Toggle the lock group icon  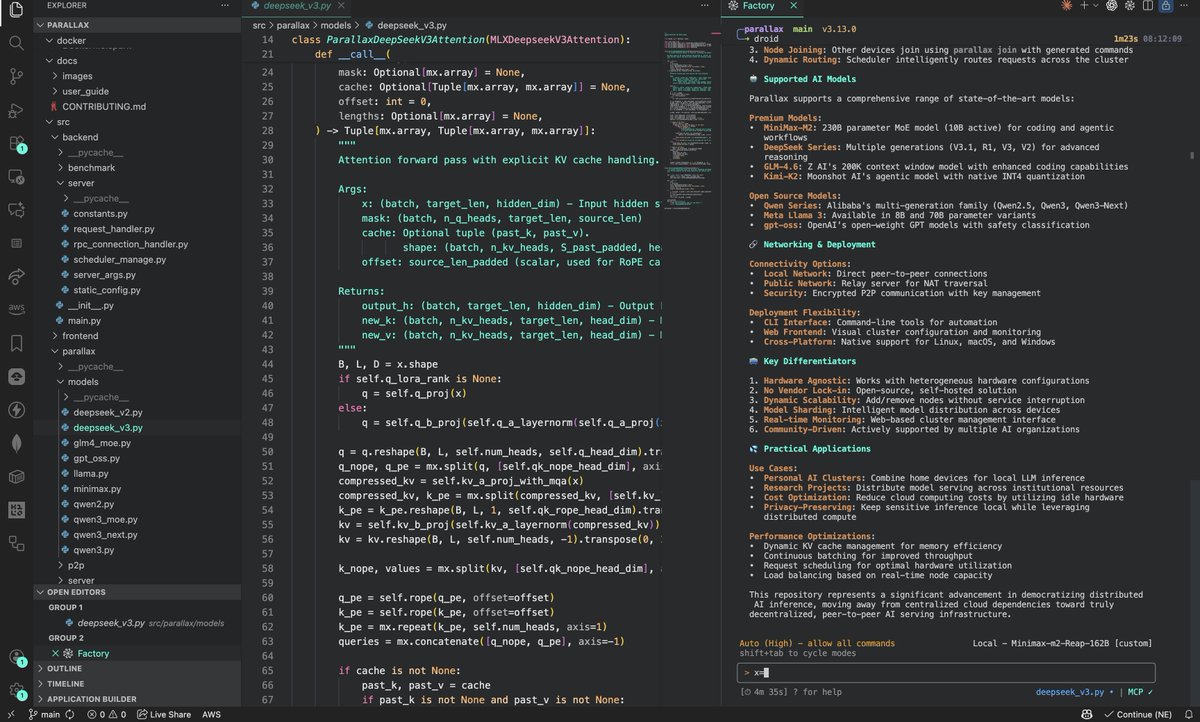(1166, 6)
